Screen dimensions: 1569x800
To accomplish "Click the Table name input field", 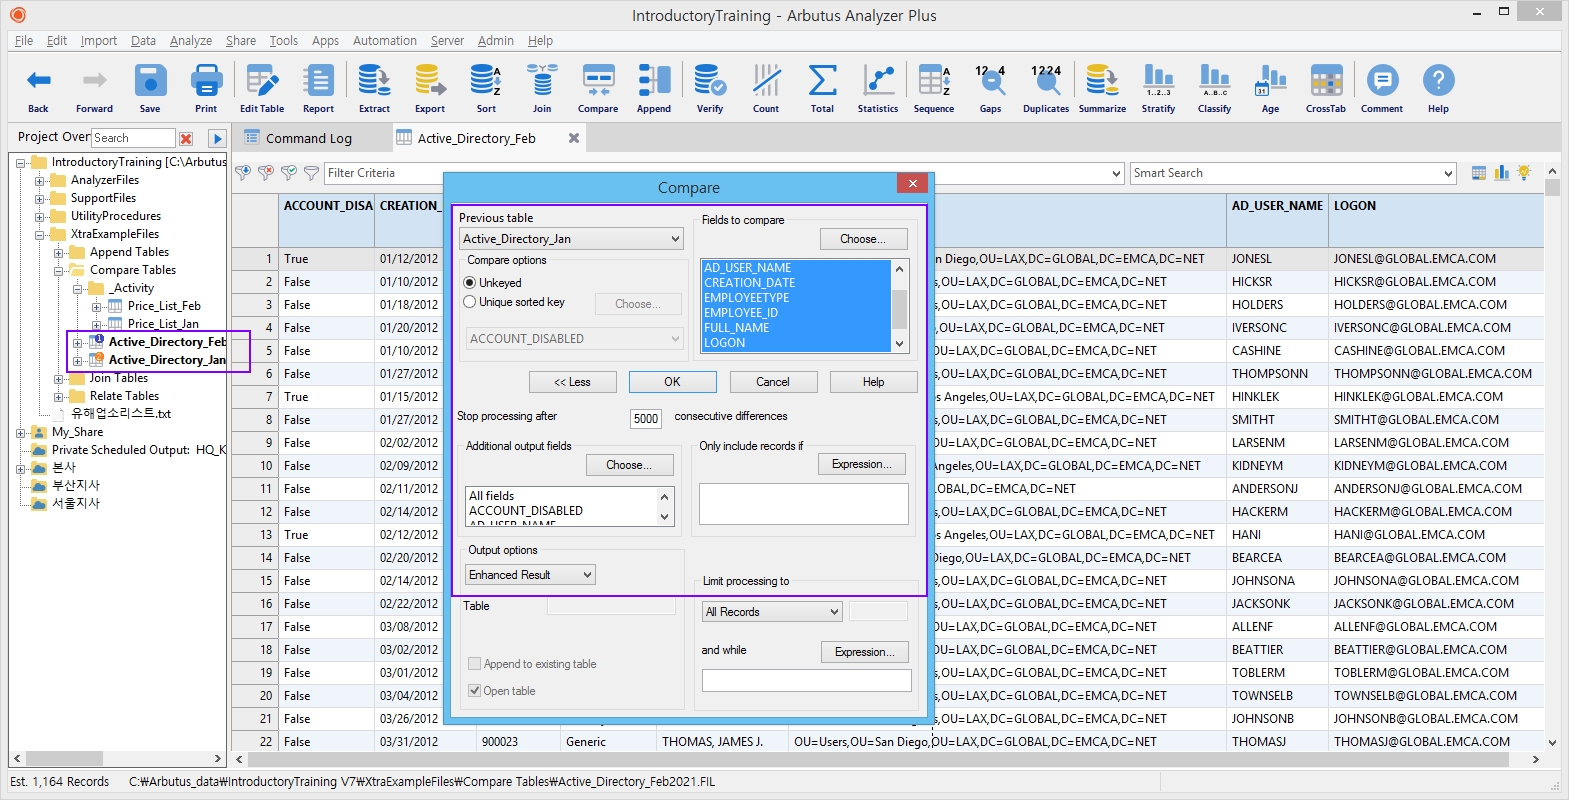I will pos(611,606).
